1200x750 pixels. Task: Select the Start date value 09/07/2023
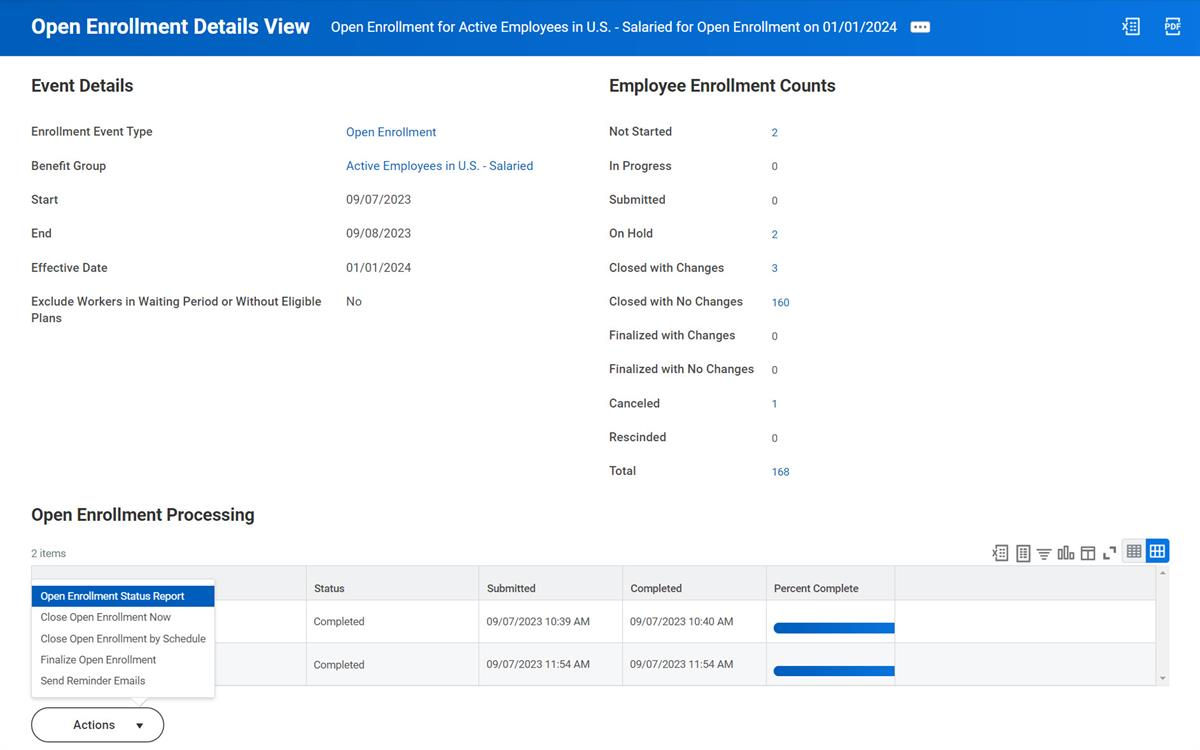(378, 200)
